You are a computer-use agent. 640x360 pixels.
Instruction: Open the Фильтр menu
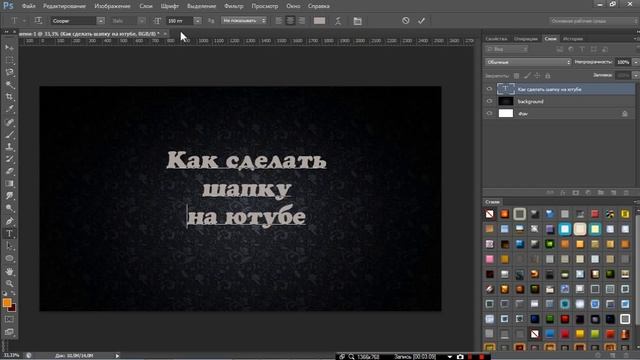point(234,6)
